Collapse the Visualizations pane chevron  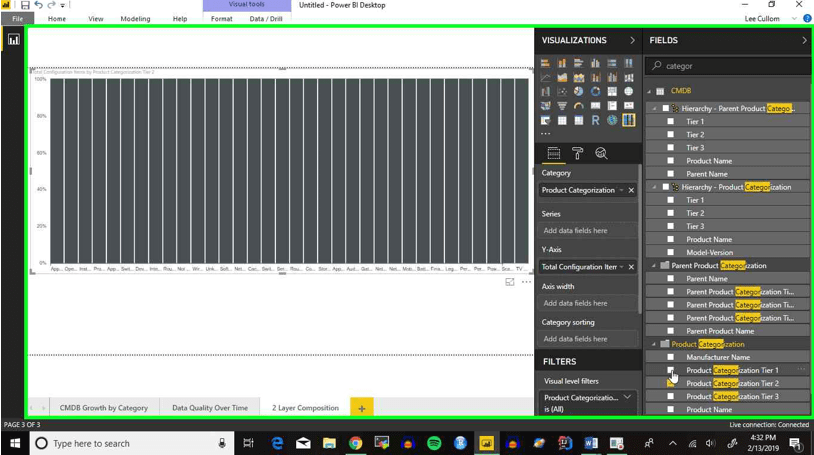click(x=632, y=41)
